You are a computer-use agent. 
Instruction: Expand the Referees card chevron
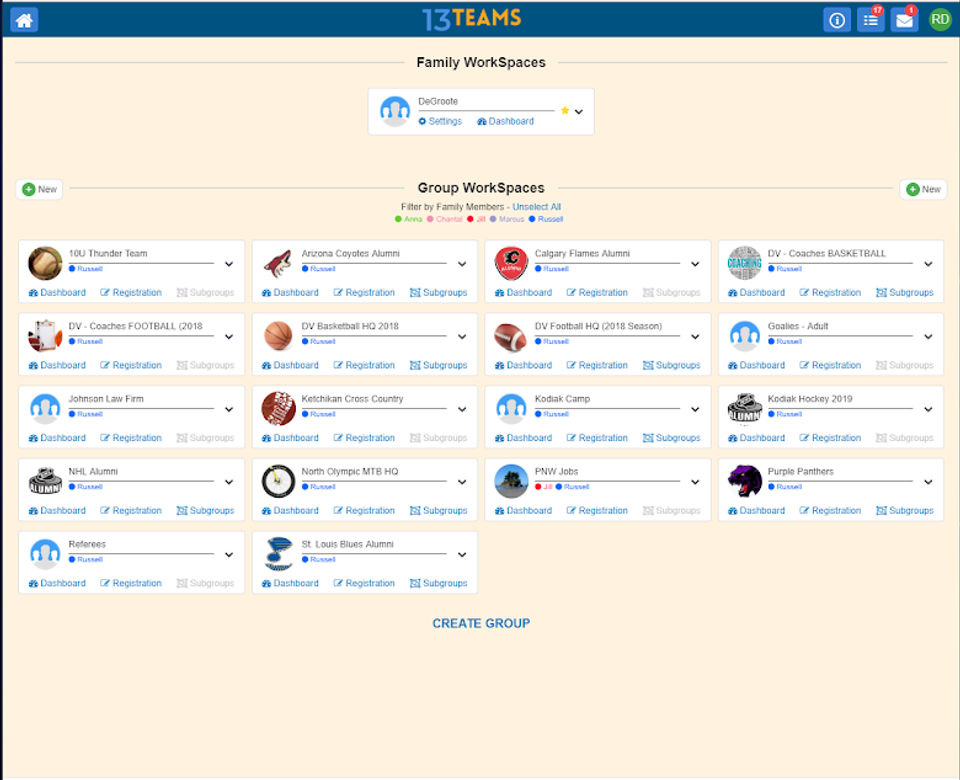point(229,555)
